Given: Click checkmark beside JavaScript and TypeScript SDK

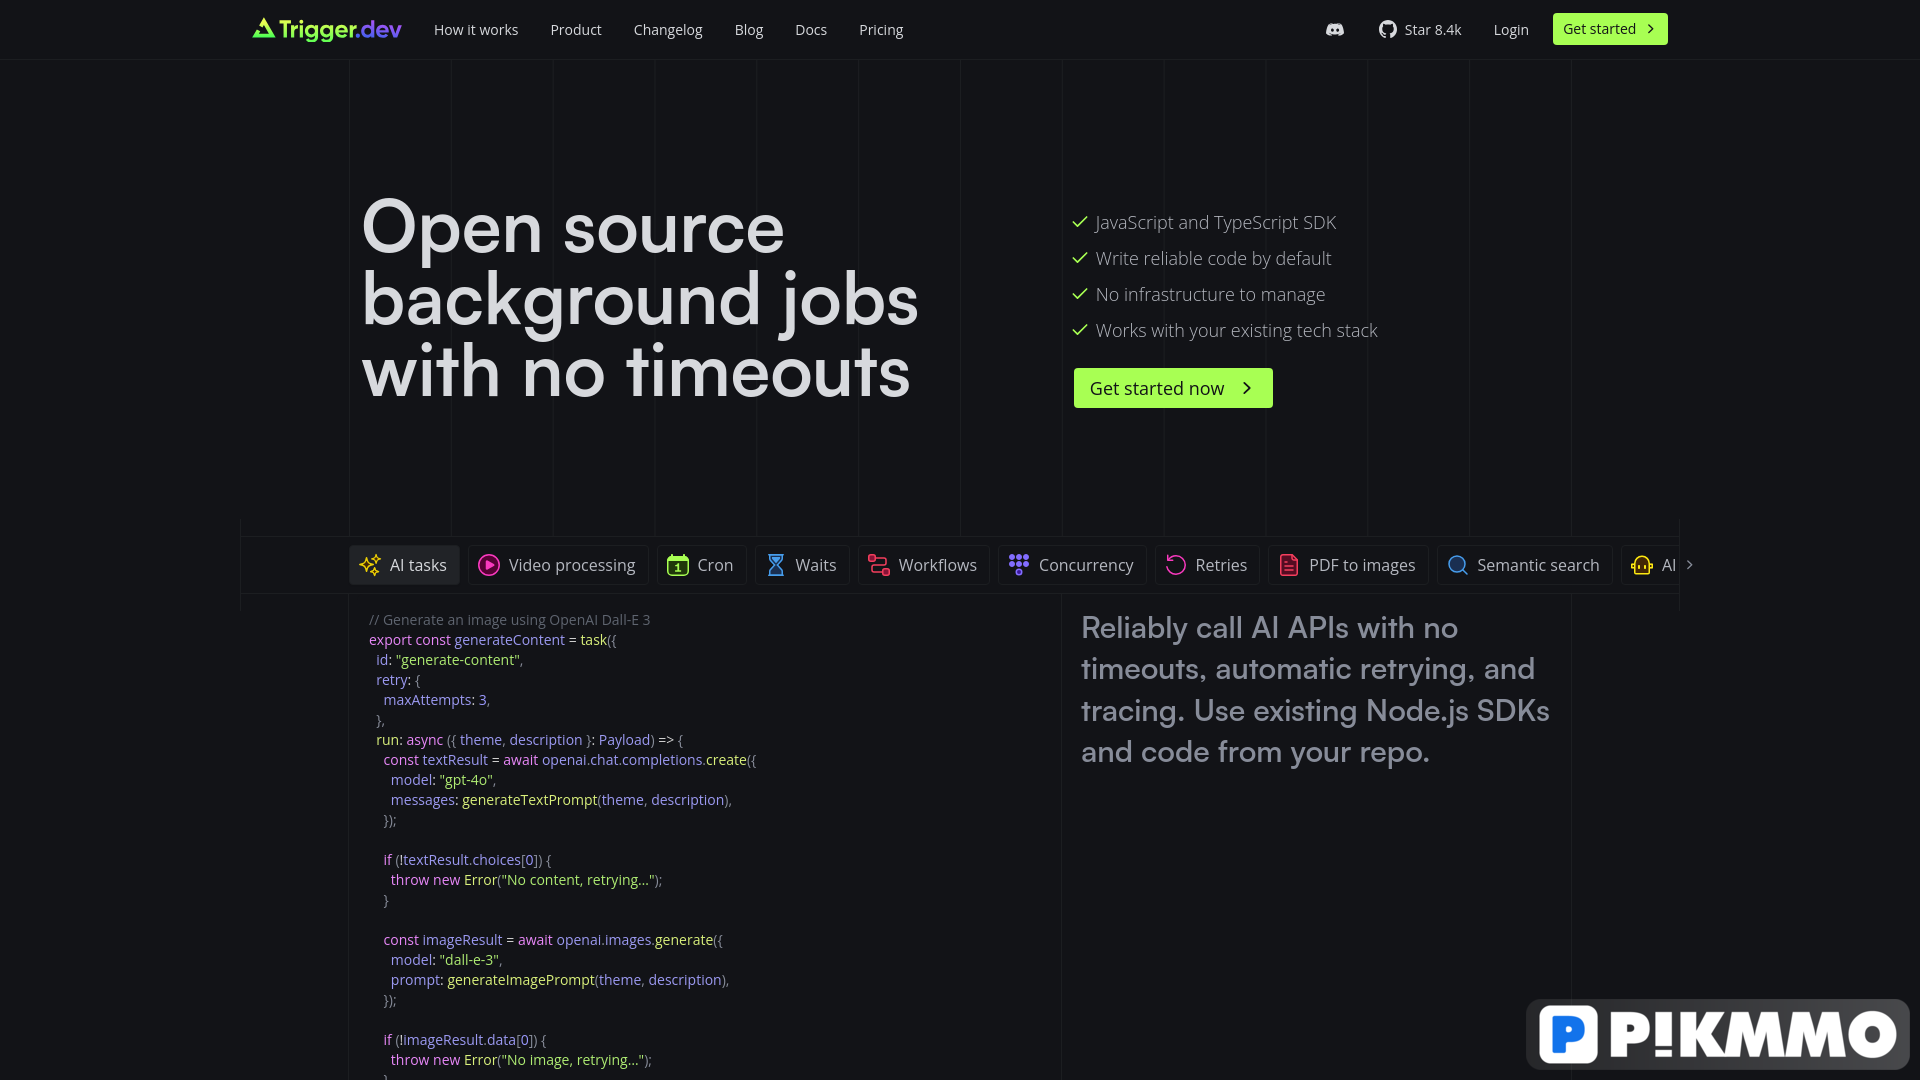Looking at the screenshot, I should click(x=1080, y=222).
